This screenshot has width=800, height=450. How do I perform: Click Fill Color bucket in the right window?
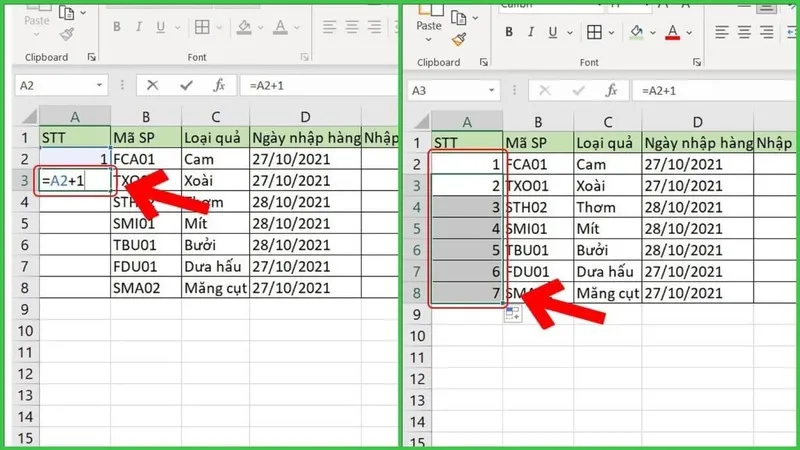click(x=636, y=32)
